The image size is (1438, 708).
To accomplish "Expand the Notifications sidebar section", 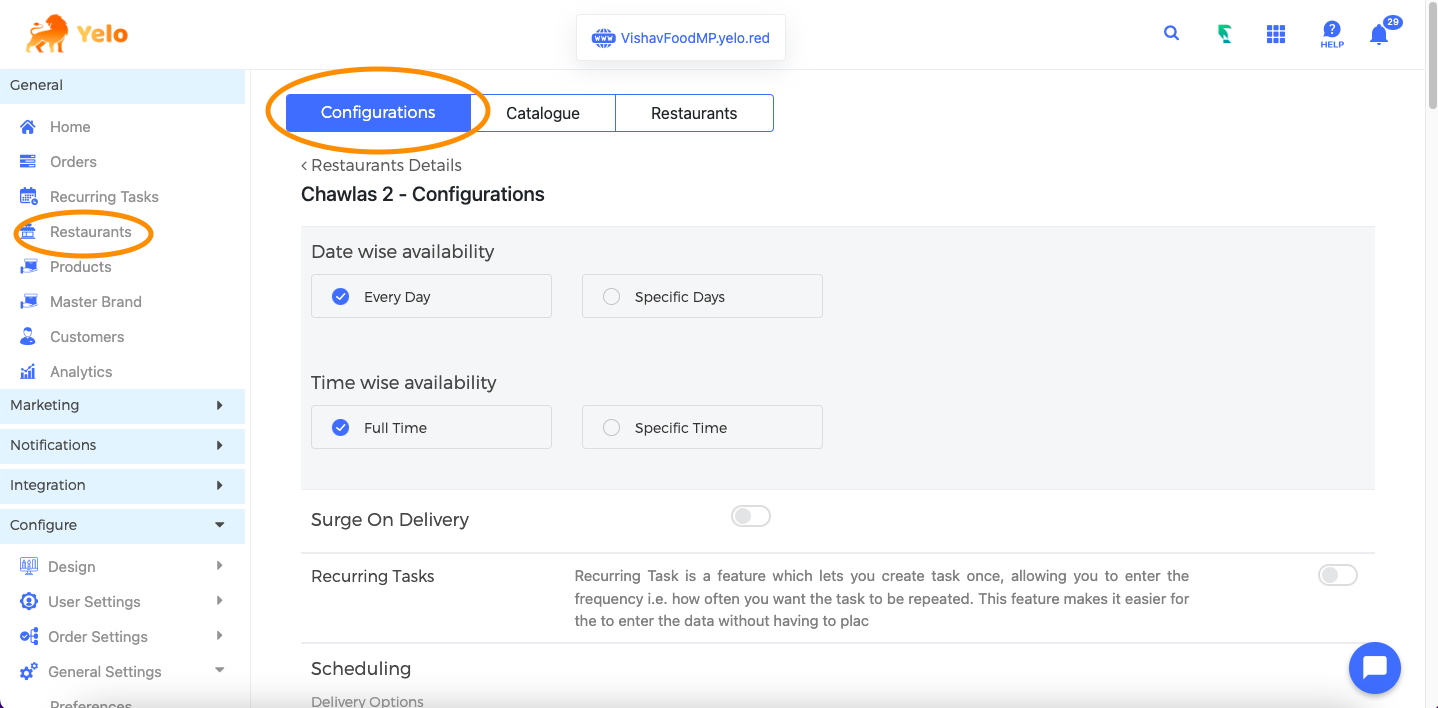I will click(122, 445).
